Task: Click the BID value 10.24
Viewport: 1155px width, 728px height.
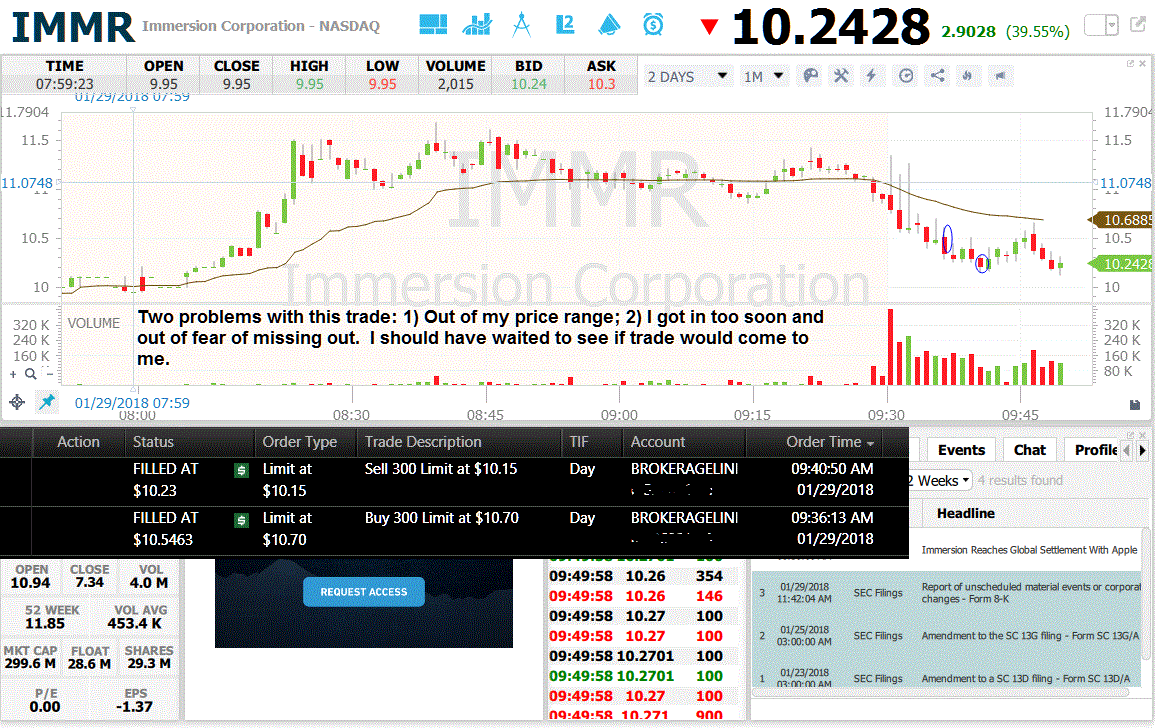Action: (529, 84)
